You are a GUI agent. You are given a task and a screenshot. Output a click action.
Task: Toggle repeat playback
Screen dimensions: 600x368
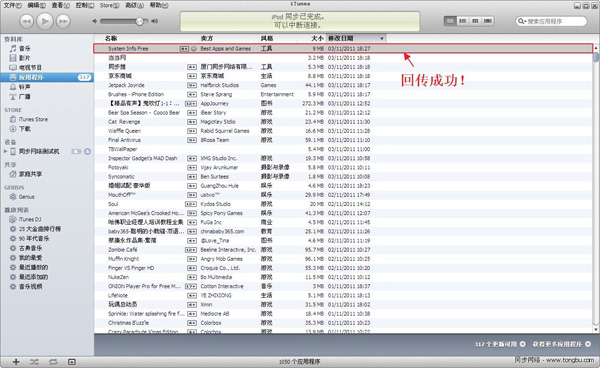pos(53,361)
